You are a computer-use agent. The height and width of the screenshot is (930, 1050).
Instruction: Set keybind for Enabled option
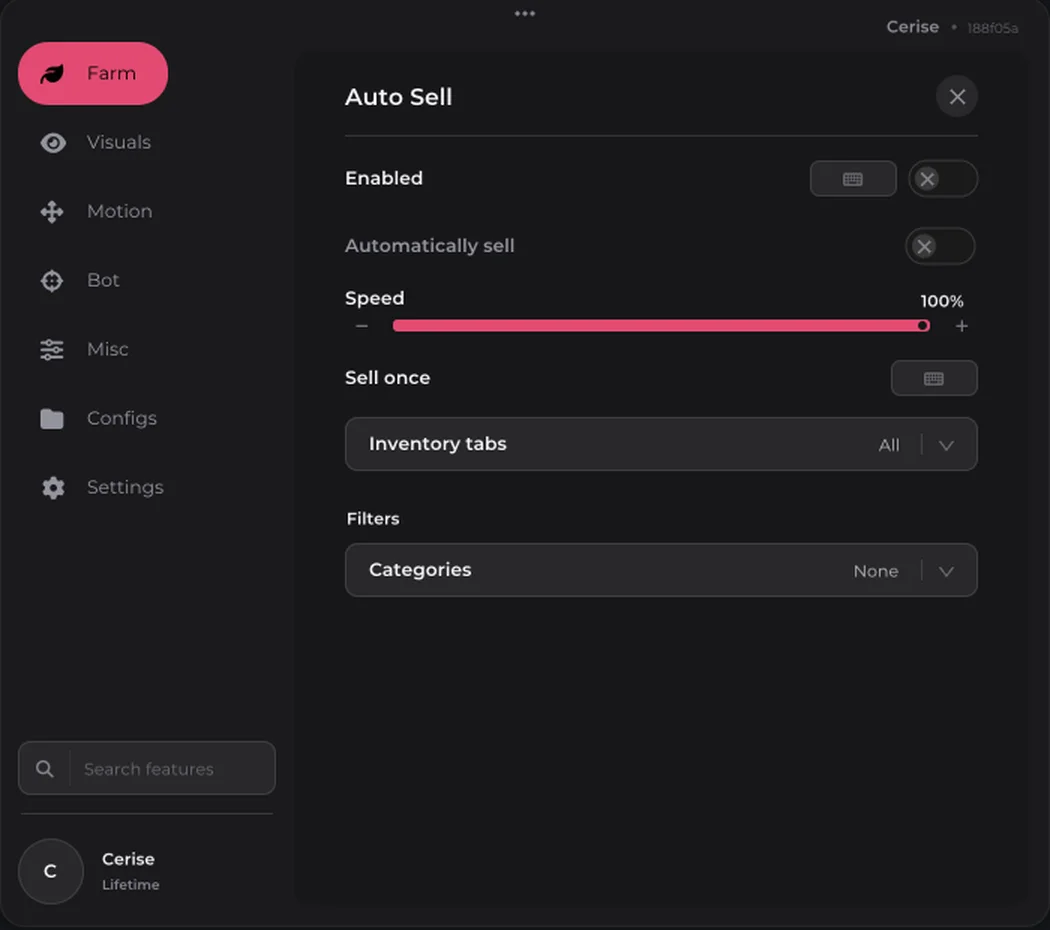853,179
